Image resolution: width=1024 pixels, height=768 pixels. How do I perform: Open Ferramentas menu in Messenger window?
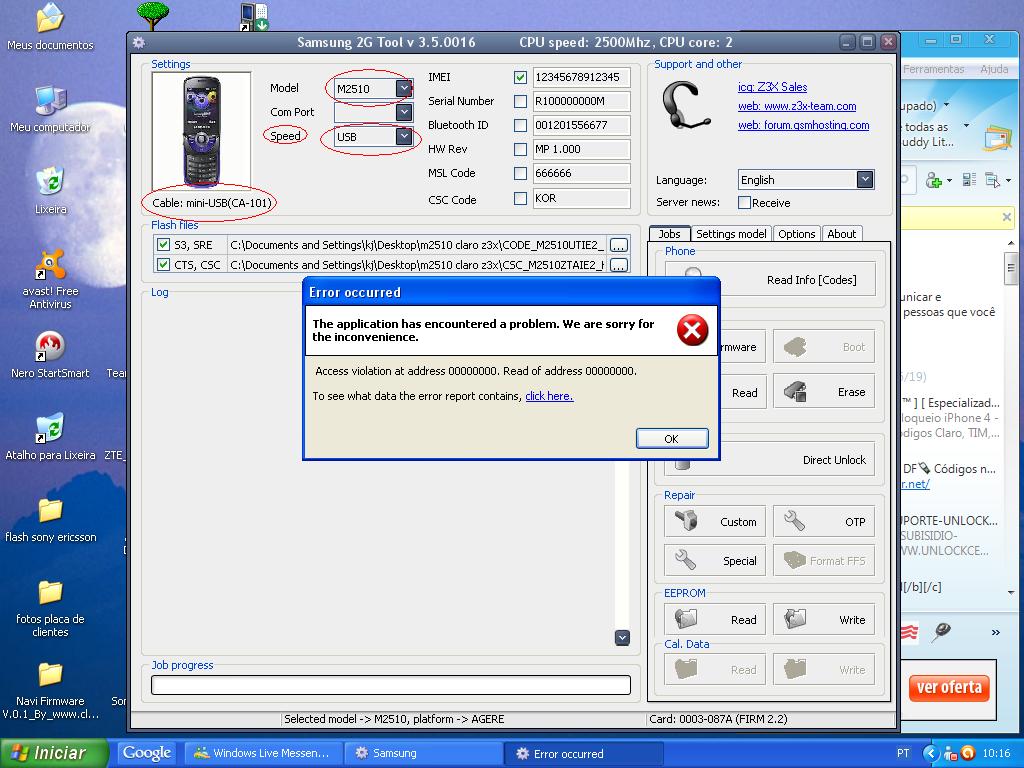click(934, 69)
